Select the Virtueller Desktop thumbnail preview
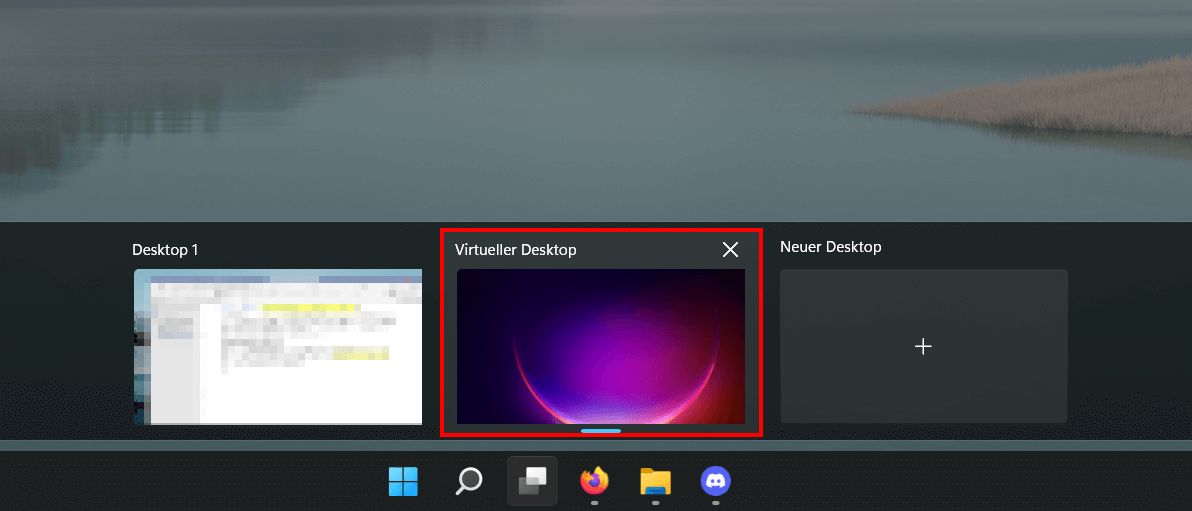1192x511 pixels. tap(601, 346)
